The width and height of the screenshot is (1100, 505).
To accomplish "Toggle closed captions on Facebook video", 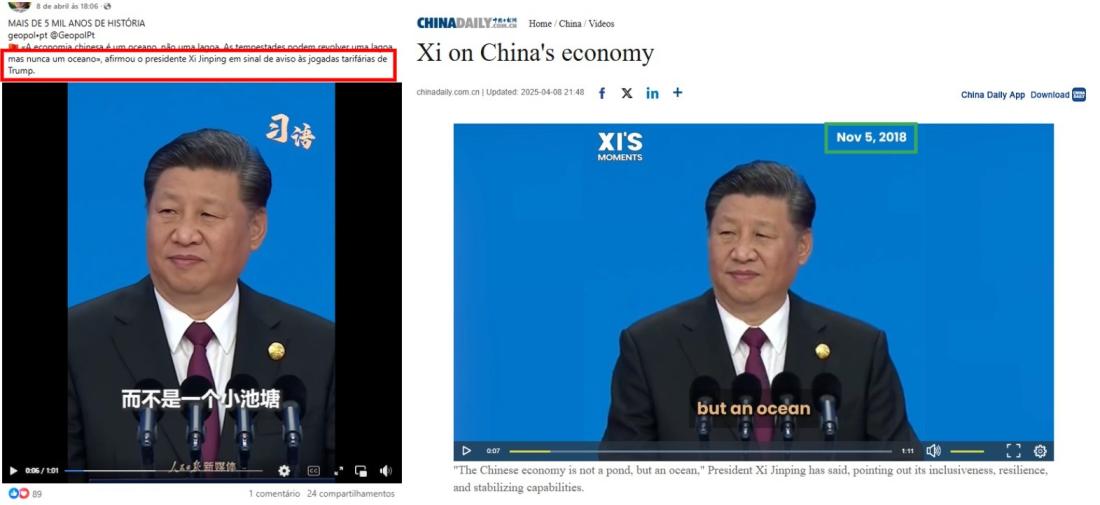I will click(x=314, y=471).
